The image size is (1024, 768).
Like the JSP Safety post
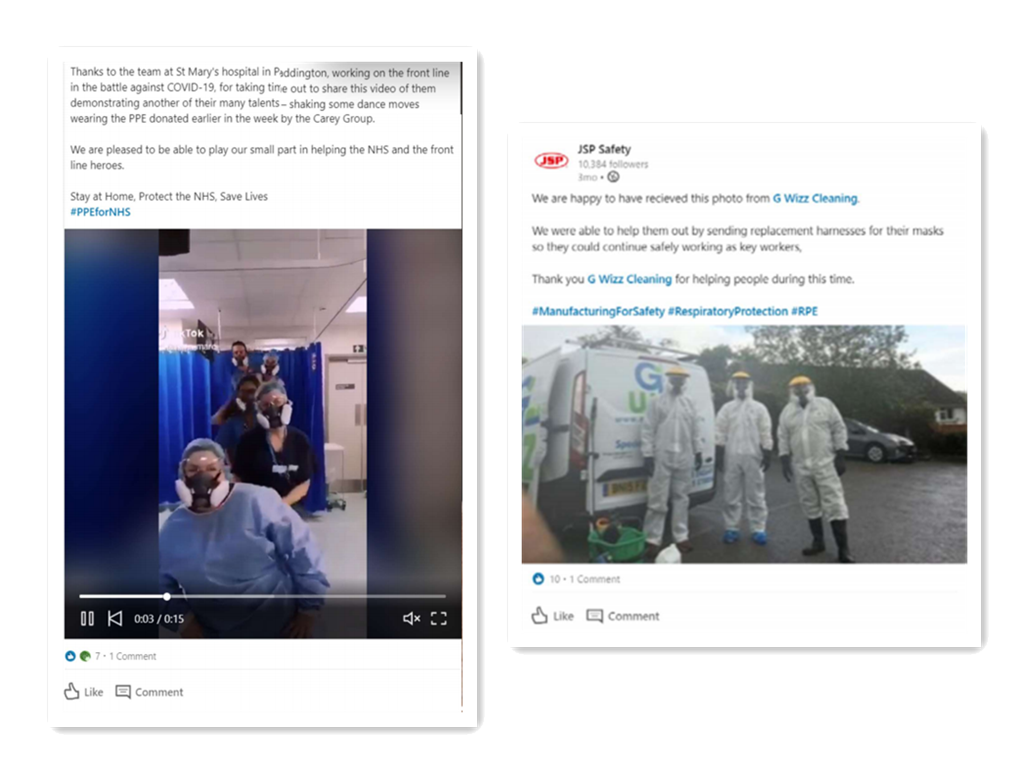pyautogui.click(x=552, y=616)
